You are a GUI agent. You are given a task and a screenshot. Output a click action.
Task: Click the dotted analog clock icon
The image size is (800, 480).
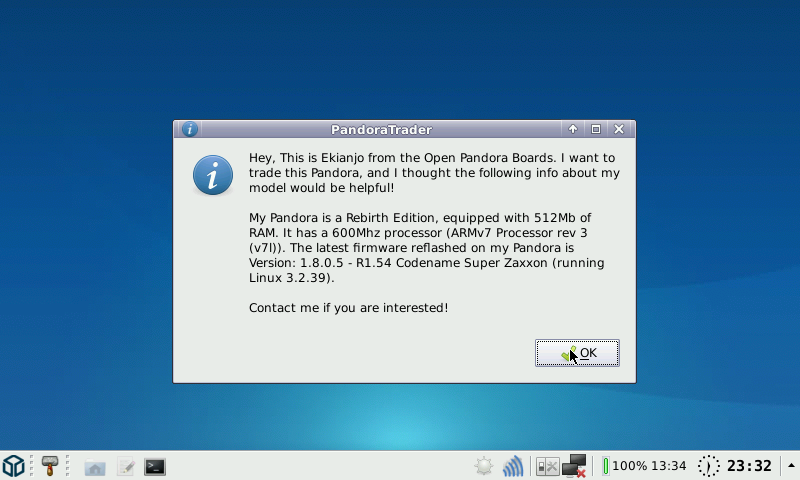(x=708, y=466)
